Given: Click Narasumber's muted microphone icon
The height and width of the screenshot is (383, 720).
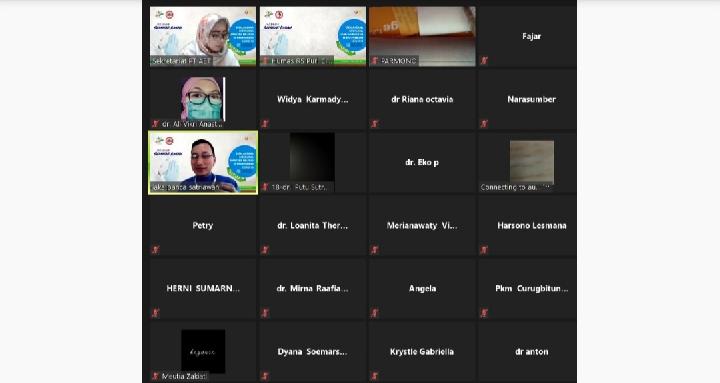Looking at the screenshot, I should click(484, 124).
